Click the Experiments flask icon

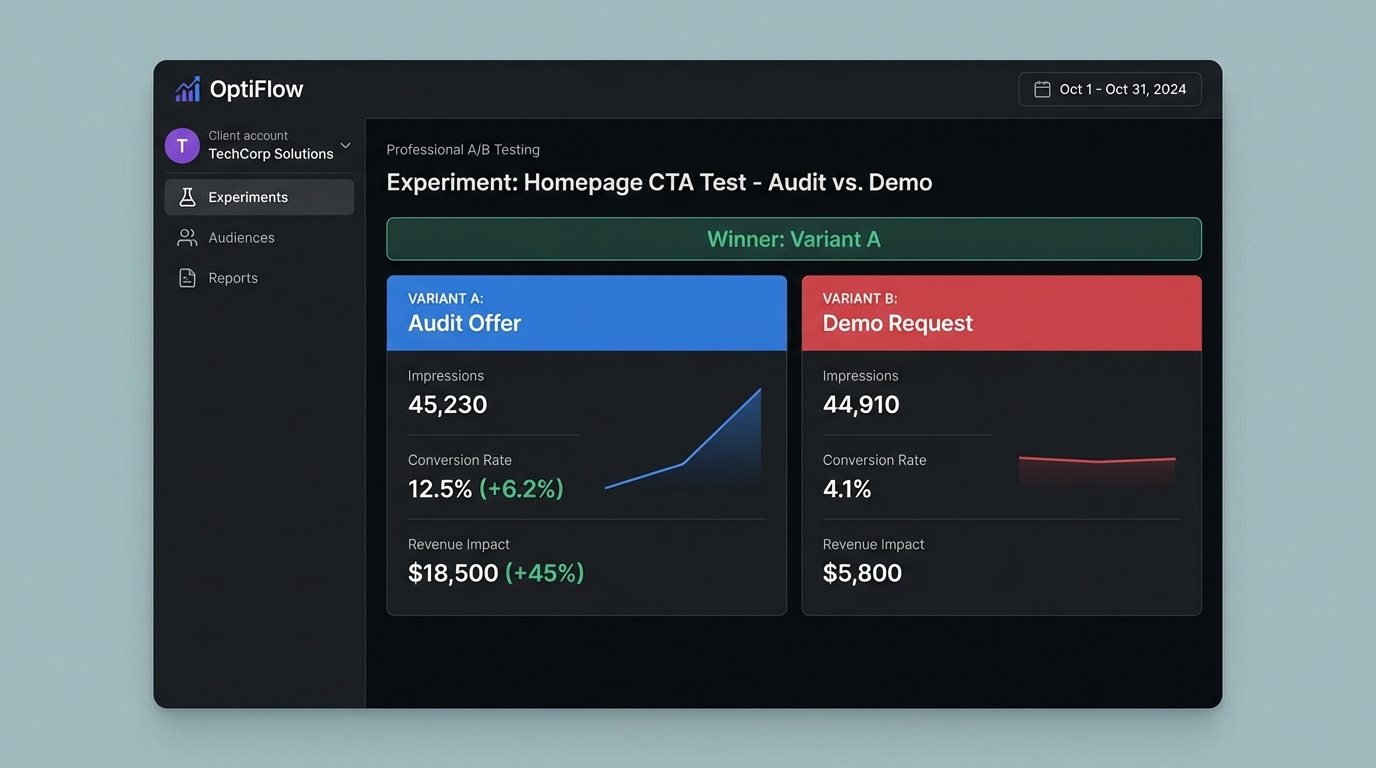(x=187, y=197)
